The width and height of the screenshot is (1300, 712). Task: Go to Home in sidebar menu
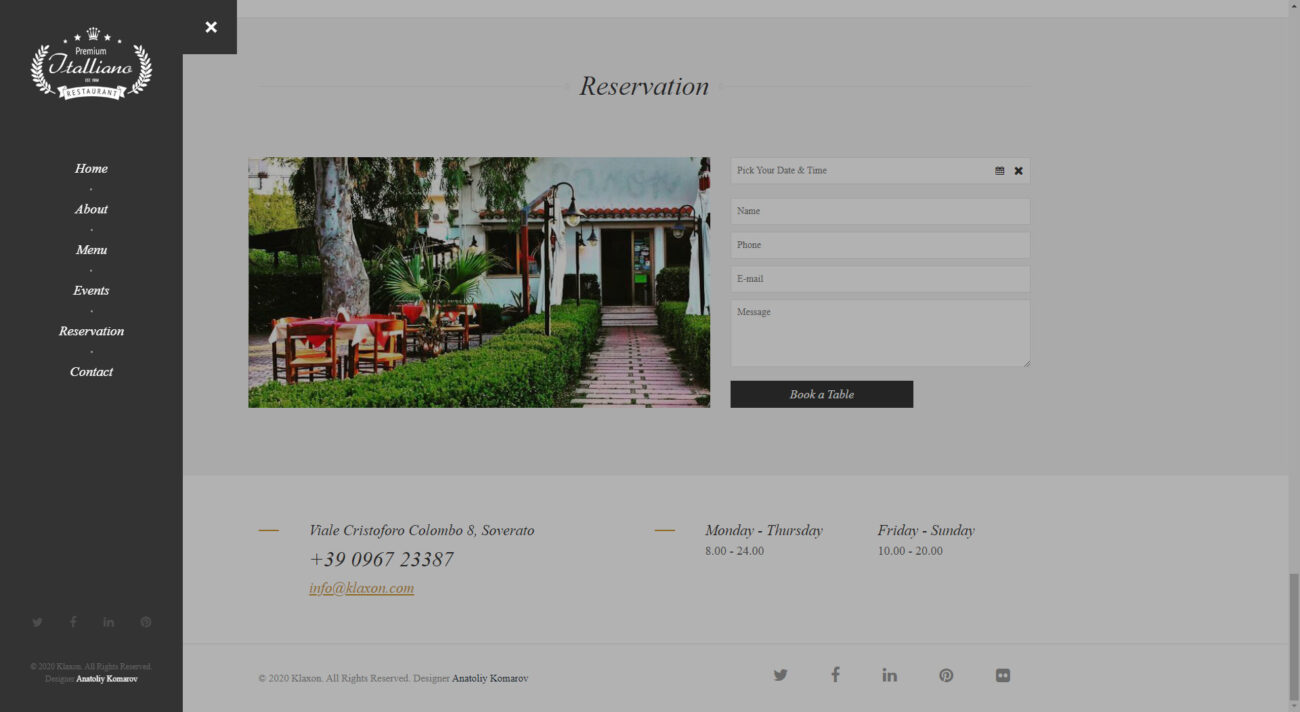coord(91,169)
